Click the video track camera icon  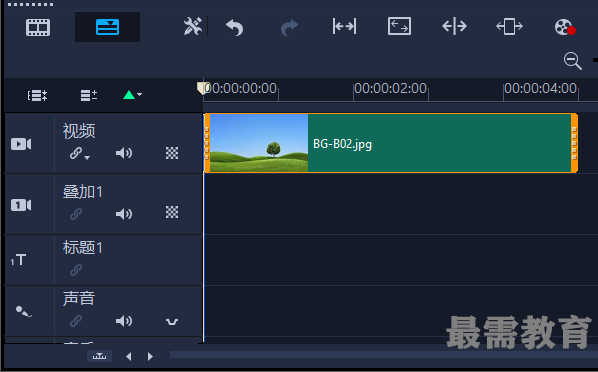click(x=21, y=144)
